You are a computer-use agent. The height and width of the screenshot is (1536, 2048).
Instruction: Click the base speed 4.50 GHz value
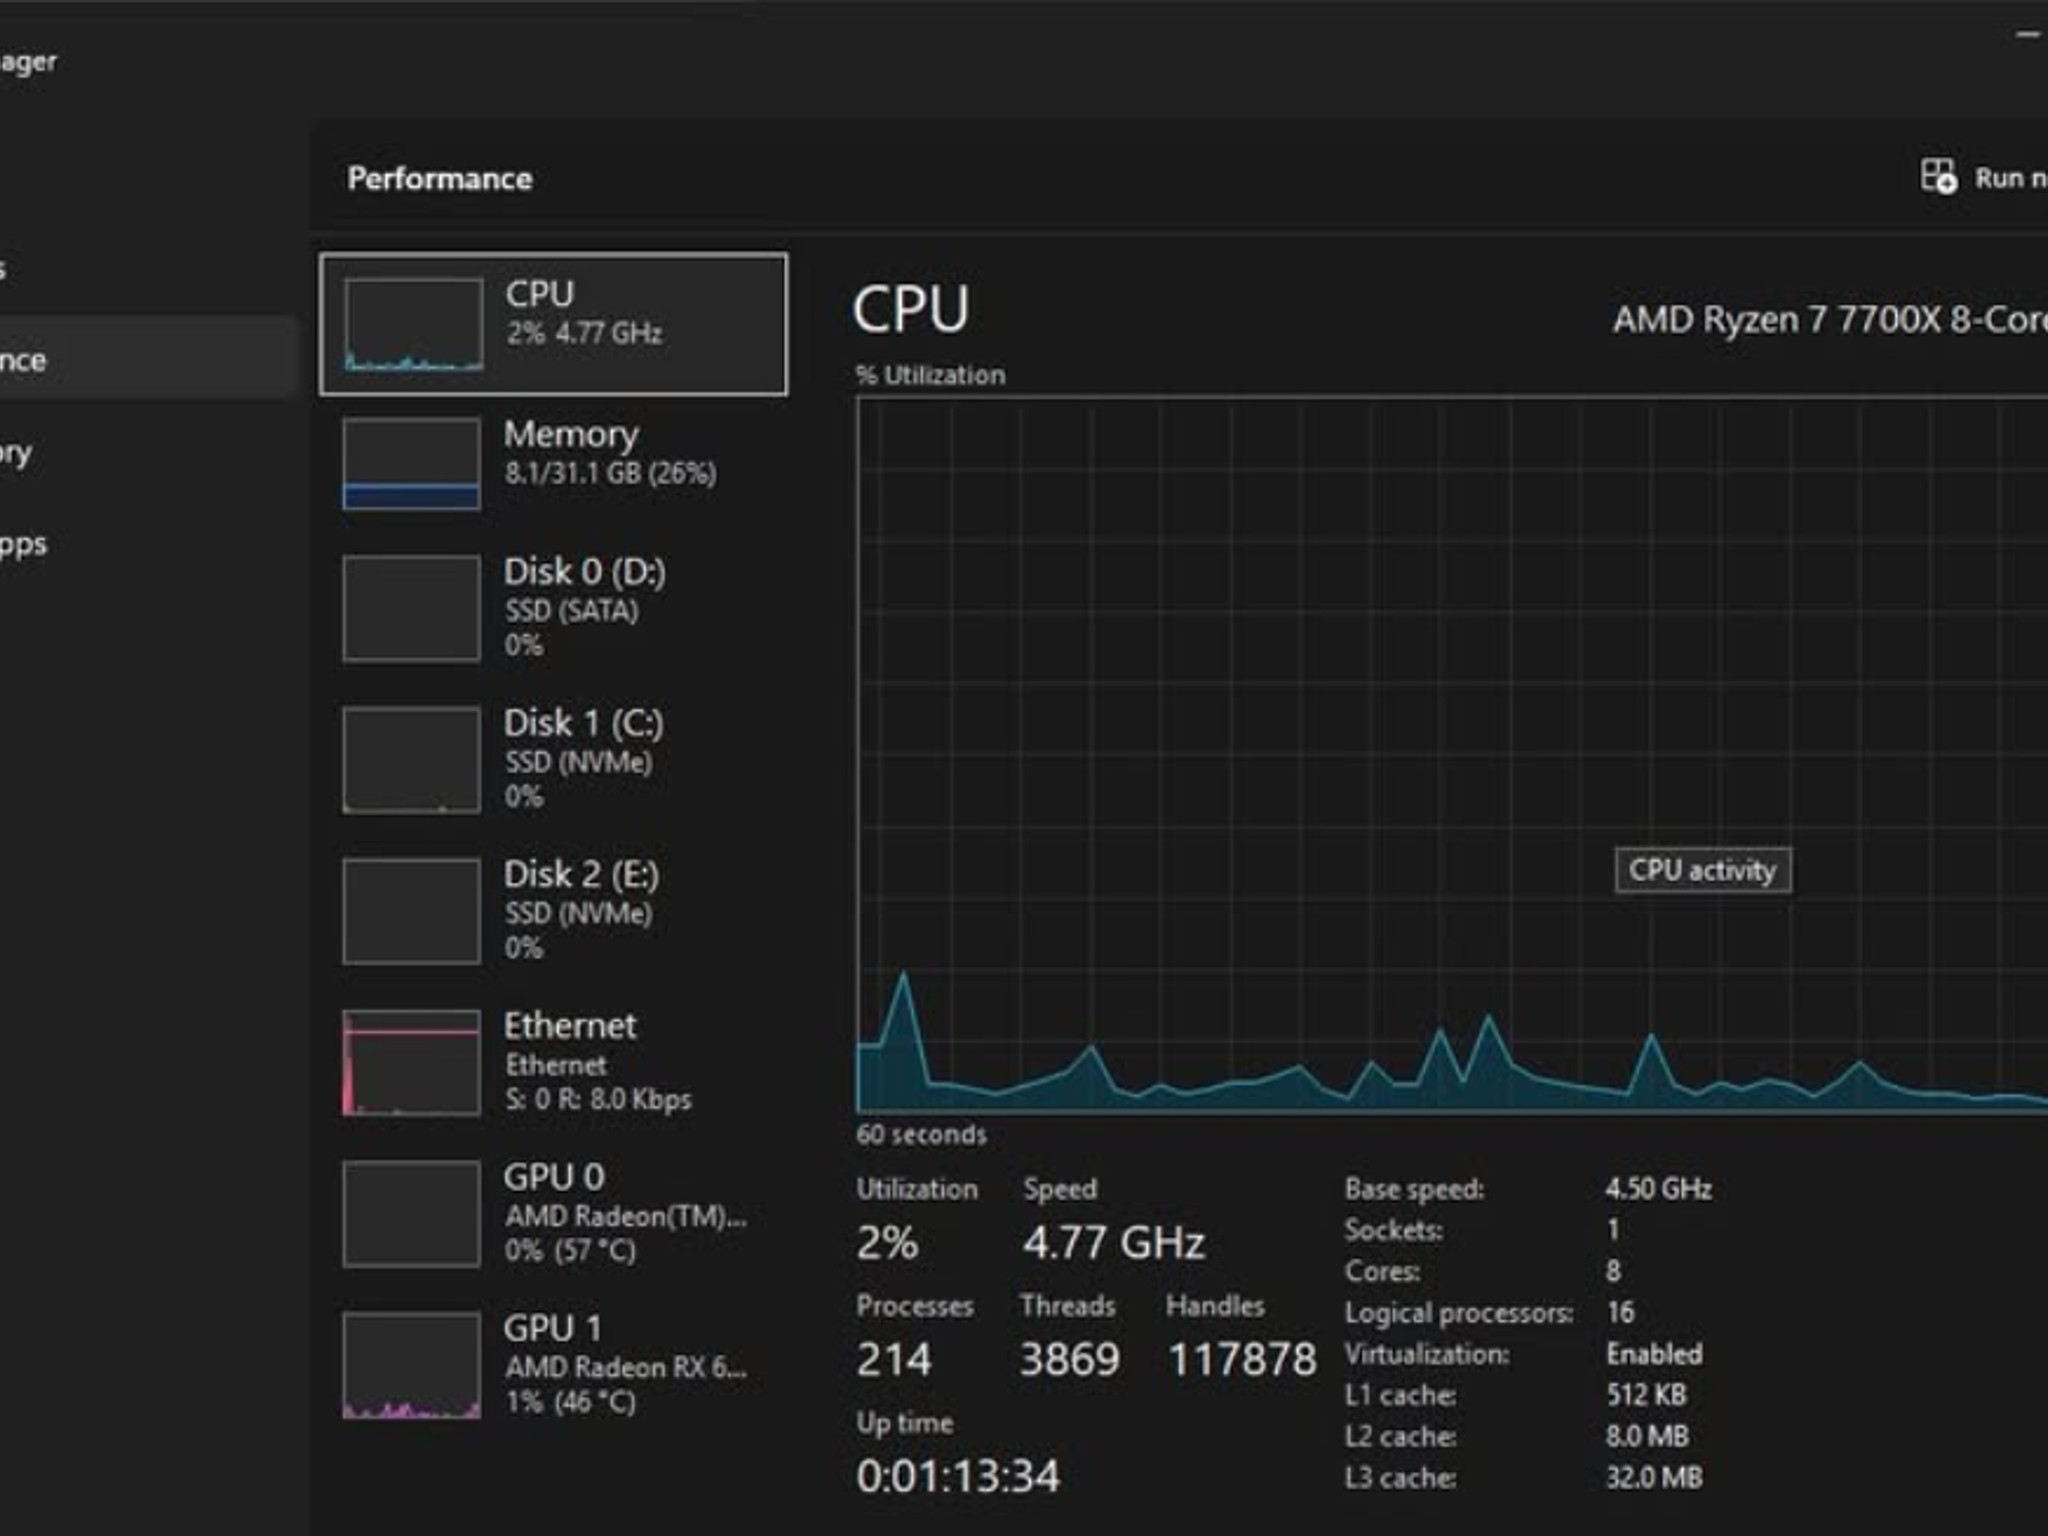pos(1658,1188)
